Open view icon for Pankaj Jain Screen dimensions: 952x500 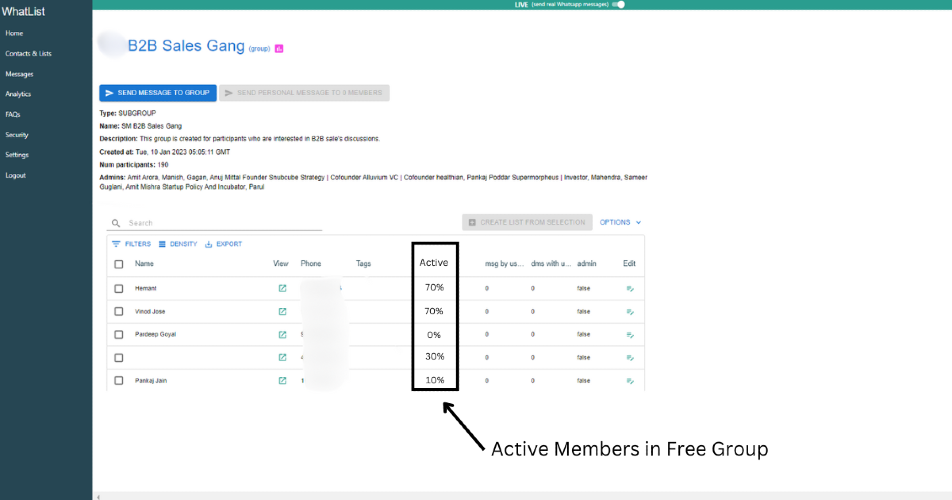click(x=282, y=380)
